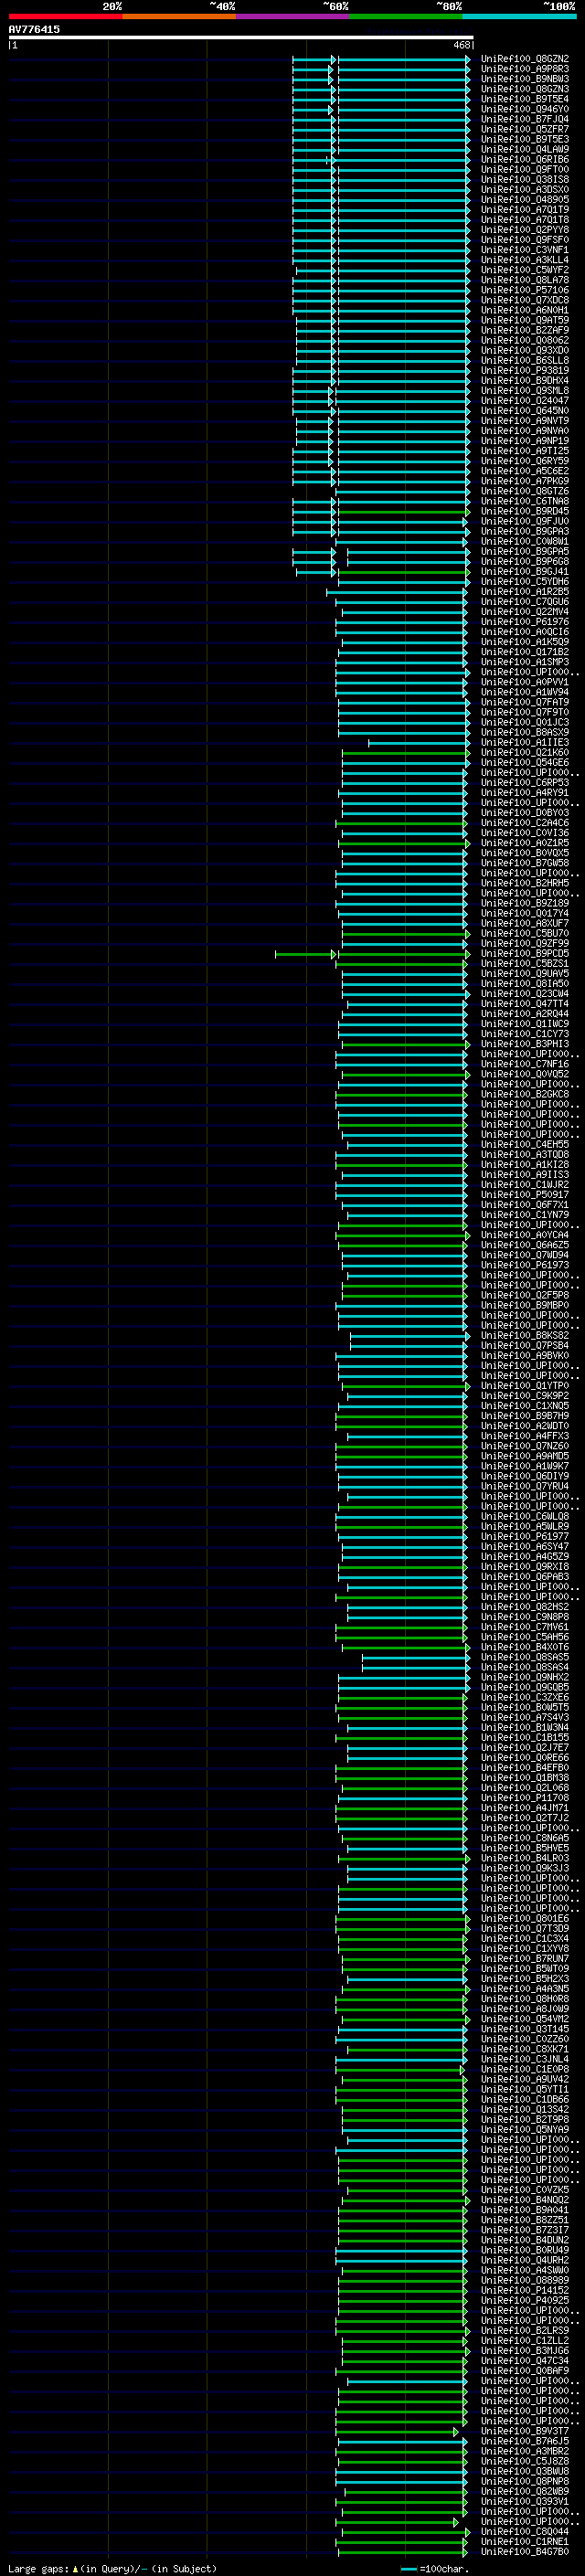The image size is (585, 2576).
Task: Click the green ~80% identity color segment
Action: pyautogui.click(x=406, y=16)
